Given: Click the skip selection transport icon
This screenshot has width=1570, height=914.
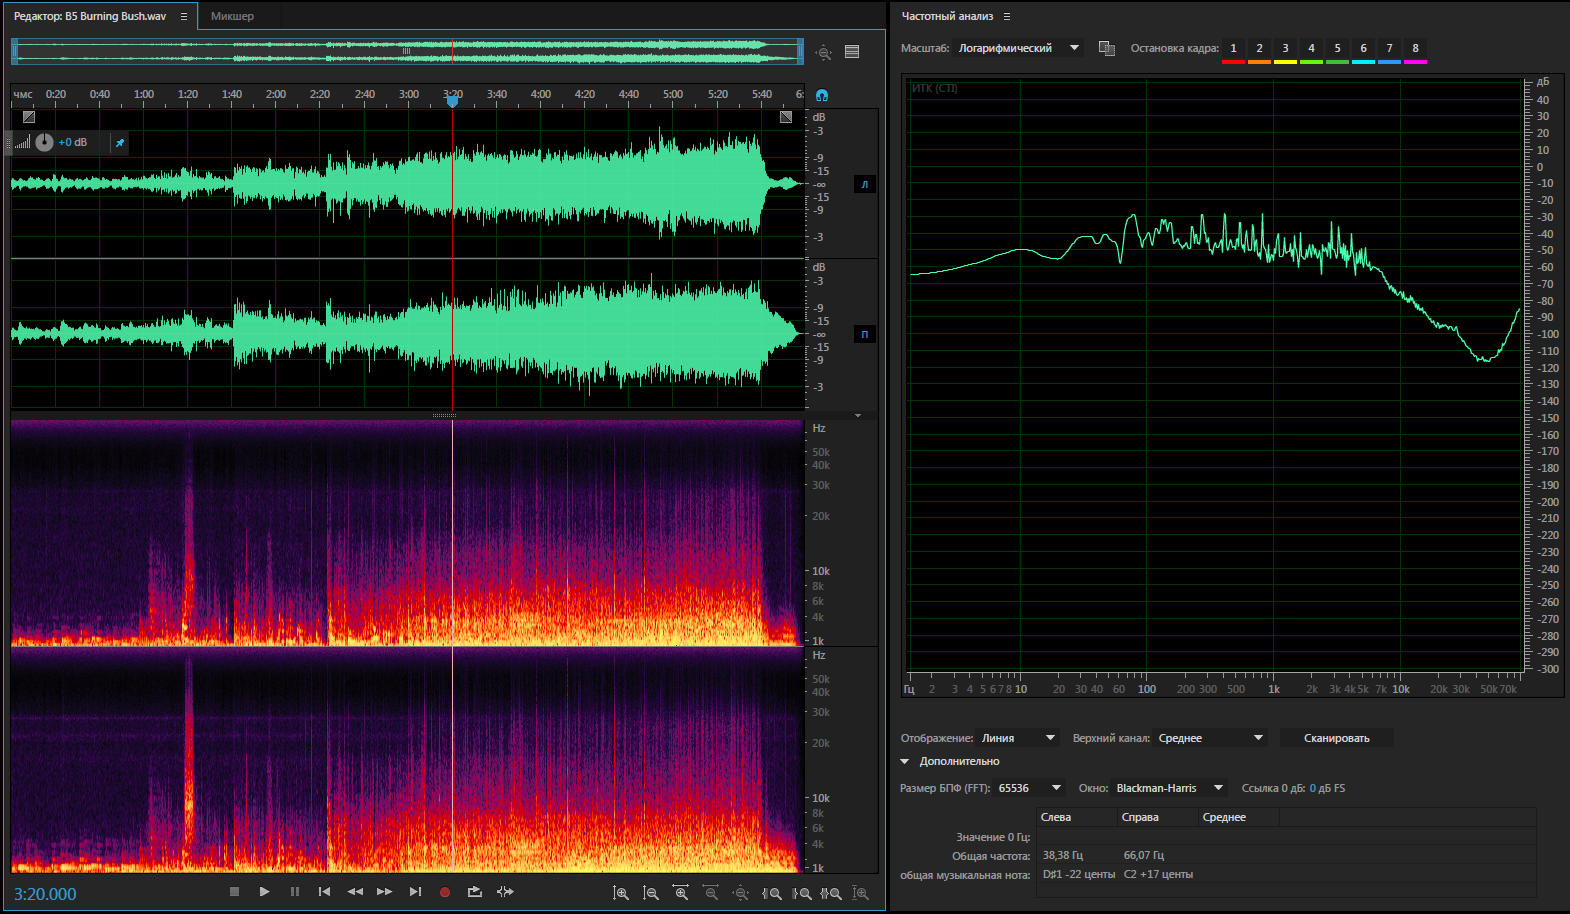Looking at the screenshot, I should pyautogui.click(x=505, y=892).
